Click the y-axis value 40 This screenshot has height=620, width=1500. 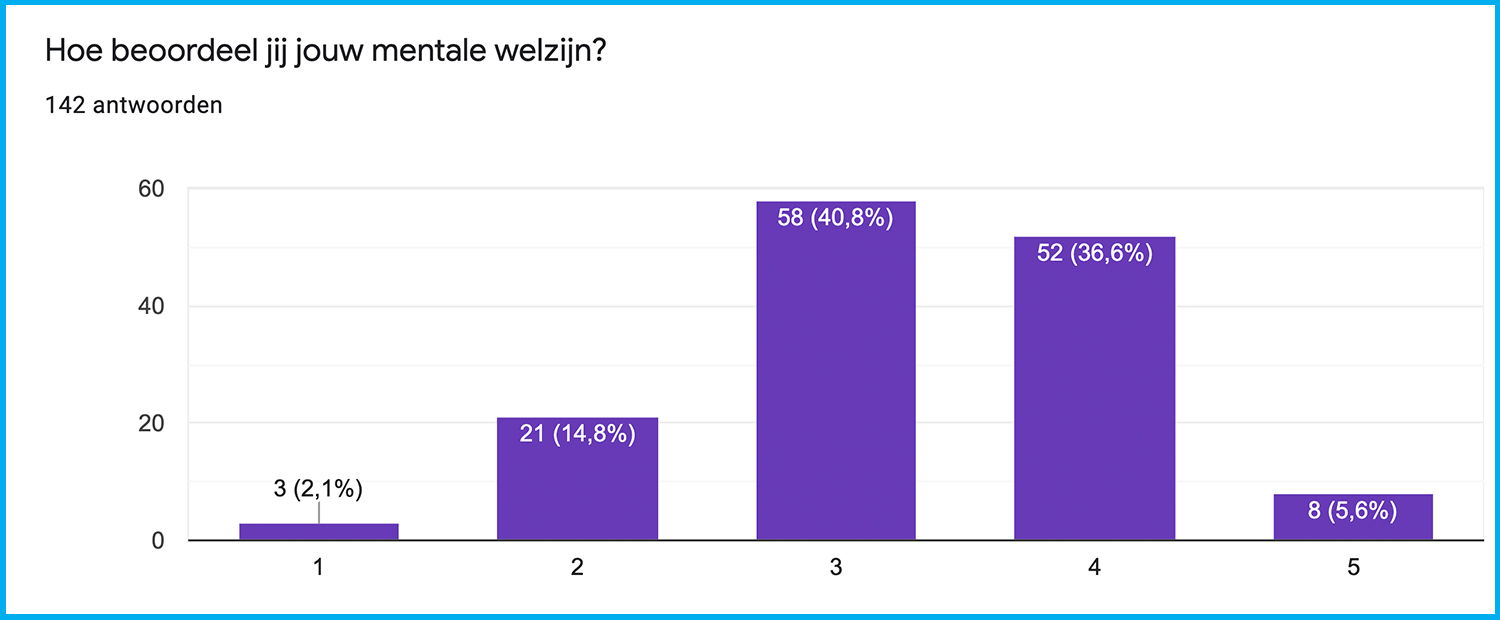[150, 306]
